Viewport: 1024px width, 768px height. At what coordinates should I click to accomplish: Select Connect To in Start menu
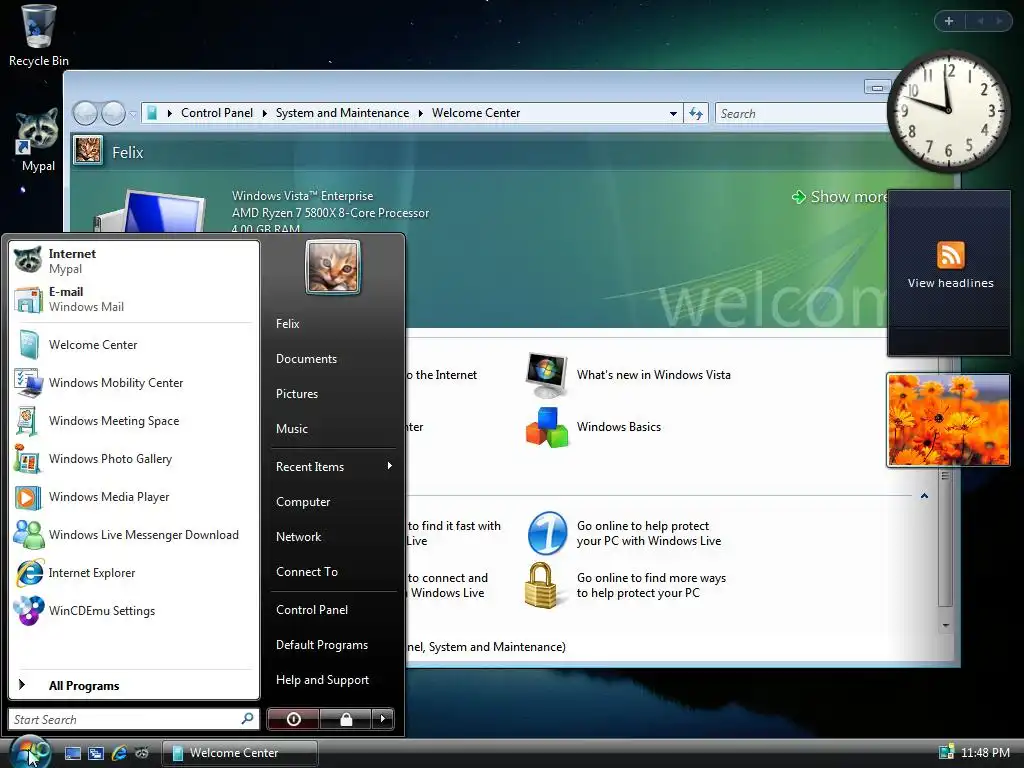tap(334, 571)
